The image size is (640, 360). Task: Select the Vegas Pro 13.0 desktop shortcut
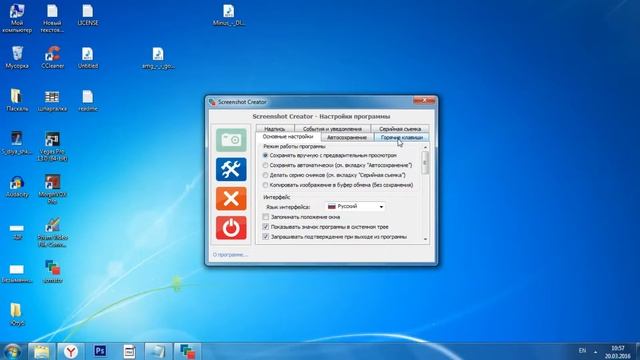pyautogui.click(x=52, y=147)
